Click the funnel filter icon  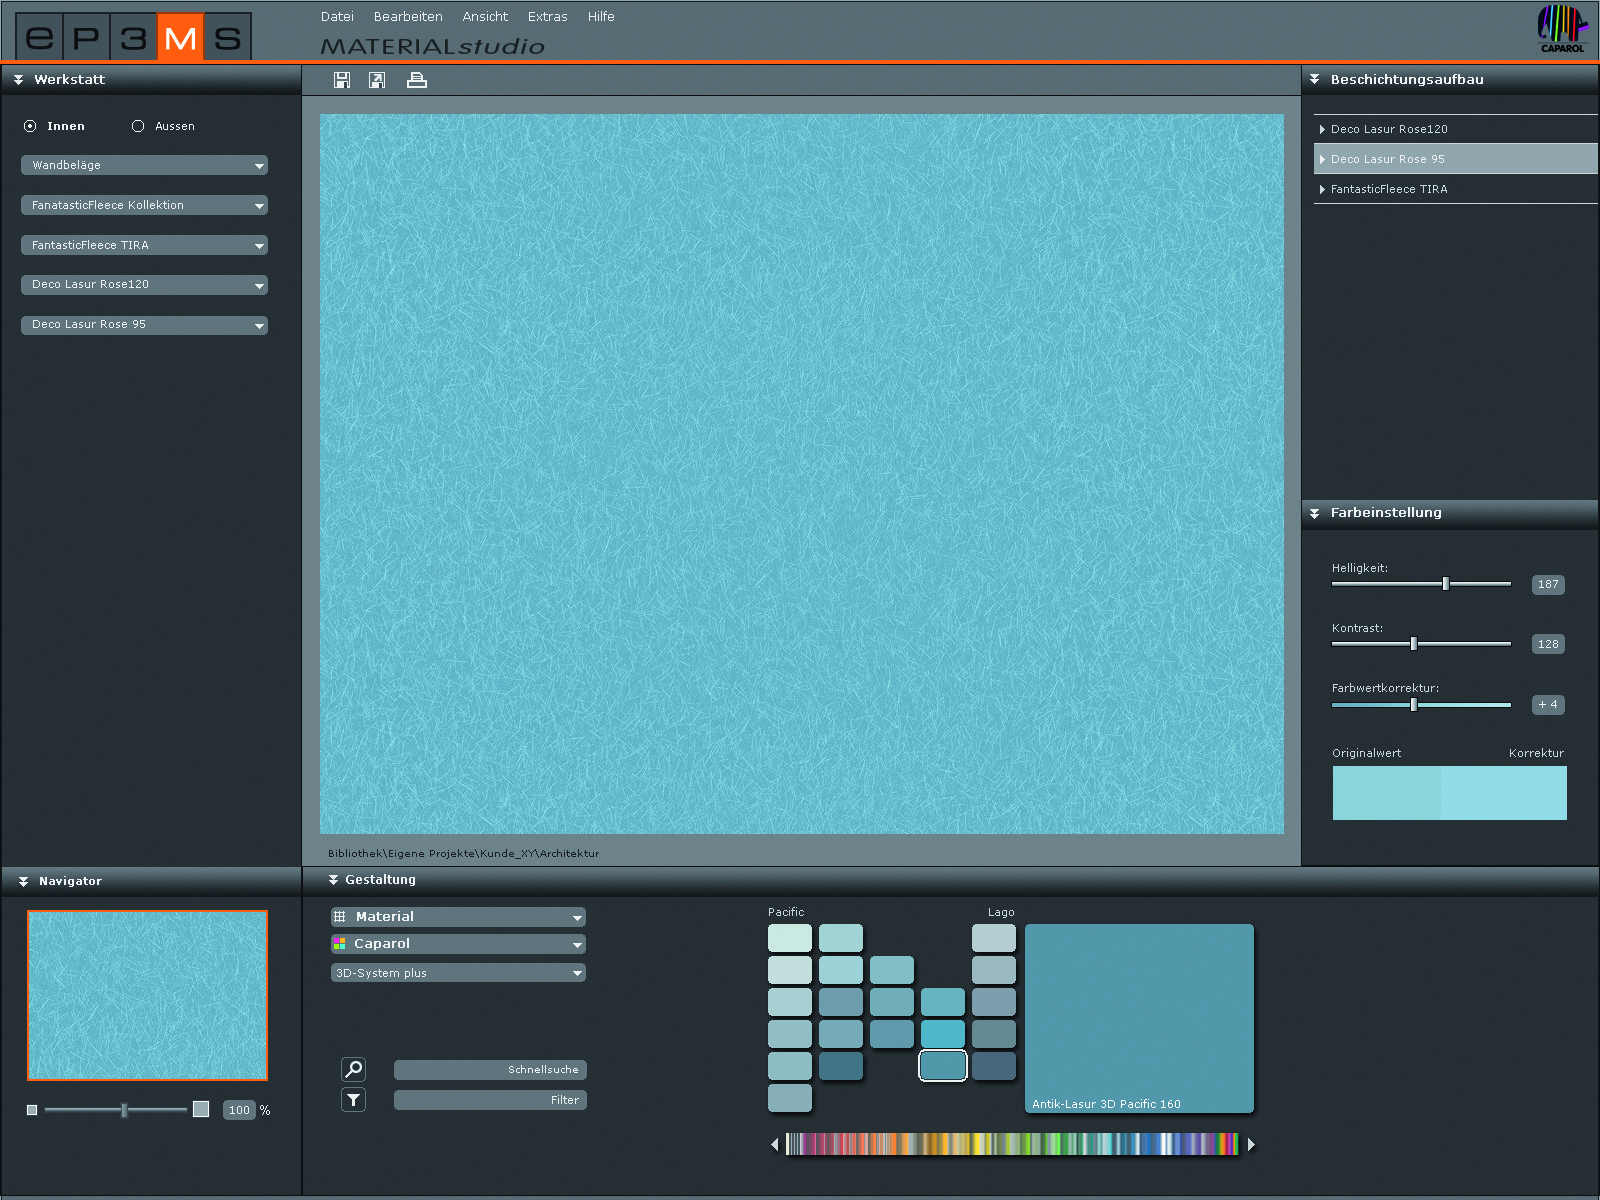[353, 1100]
